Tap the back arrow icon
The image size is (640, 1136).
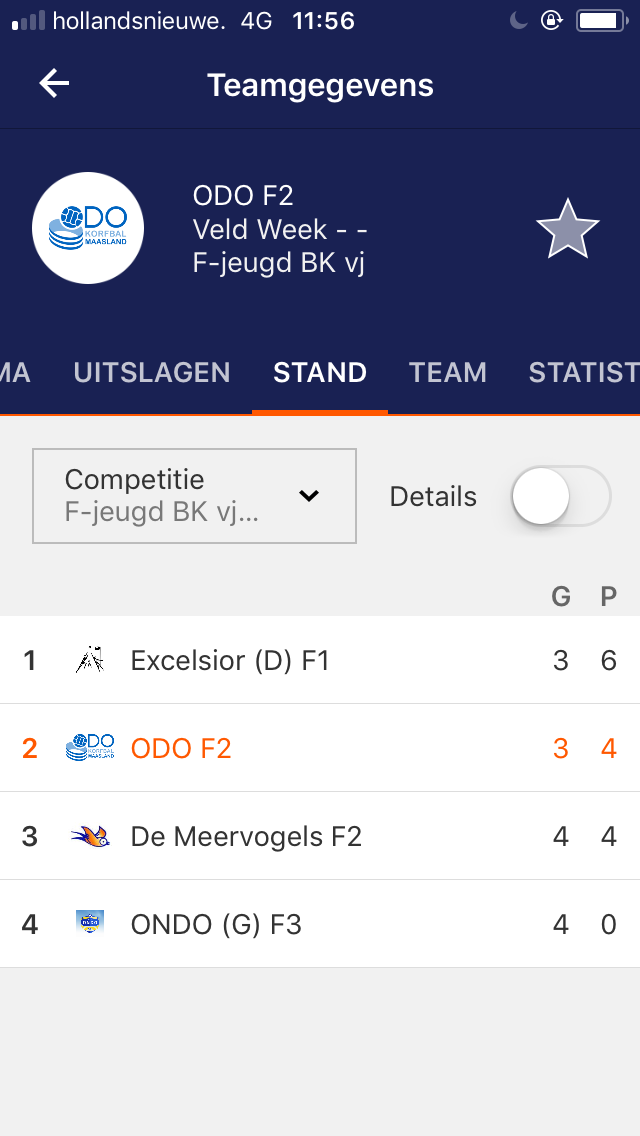pyautogui.click(x=54, y=84)
